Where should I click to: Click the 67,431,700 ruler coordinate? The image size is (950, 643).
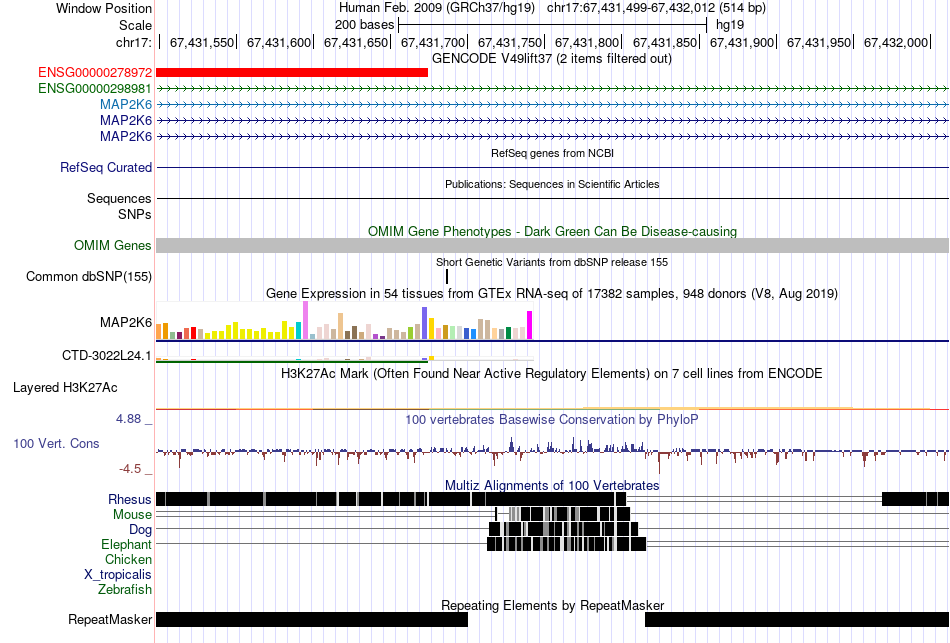click(x=432, y=42)
